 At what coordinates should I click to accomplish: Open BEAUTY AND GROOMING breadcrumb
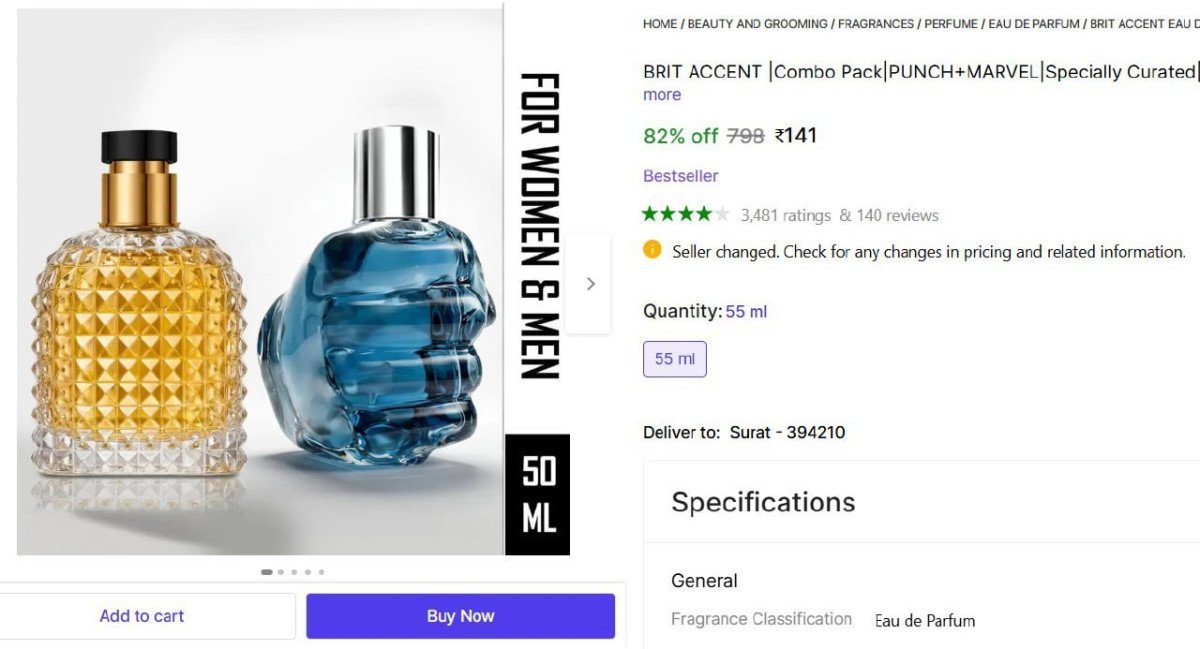[758, 23]
